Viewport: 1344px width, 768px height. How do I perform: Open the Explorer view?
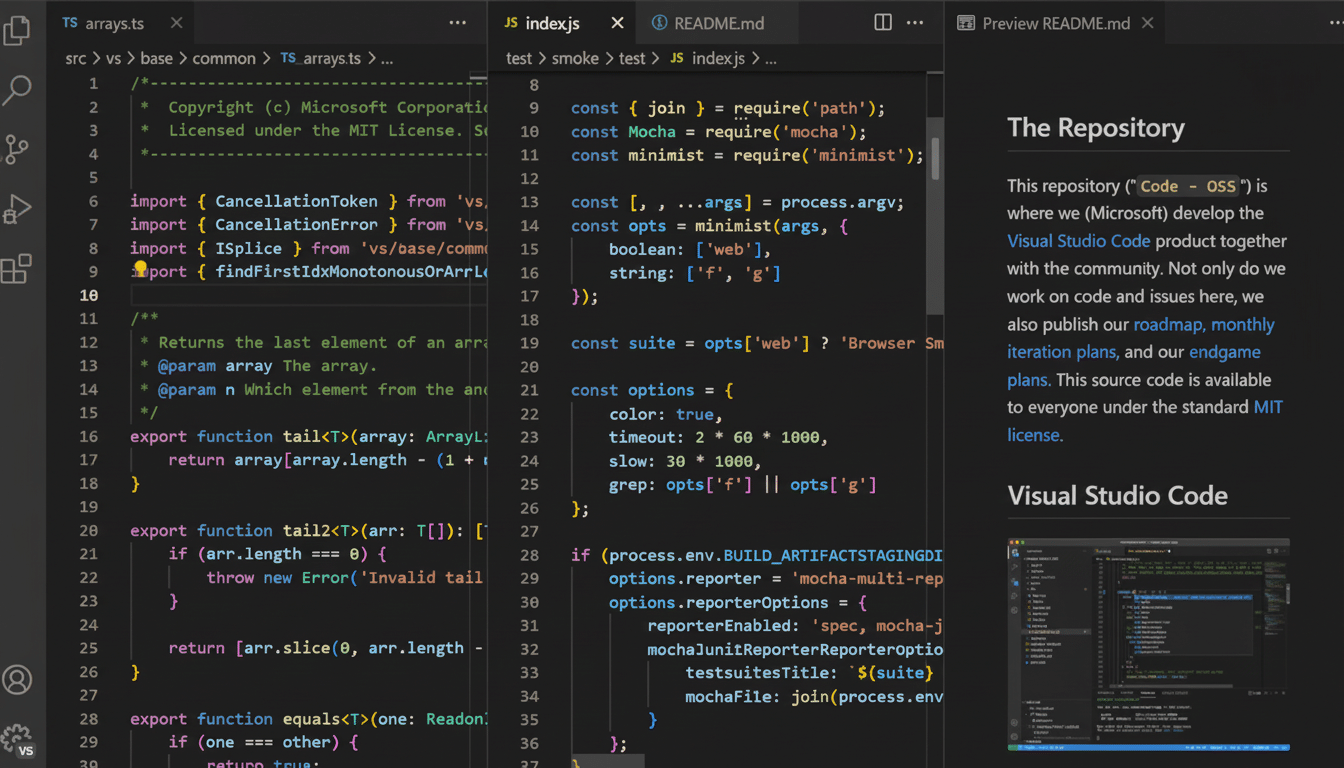tap(15, 31)
